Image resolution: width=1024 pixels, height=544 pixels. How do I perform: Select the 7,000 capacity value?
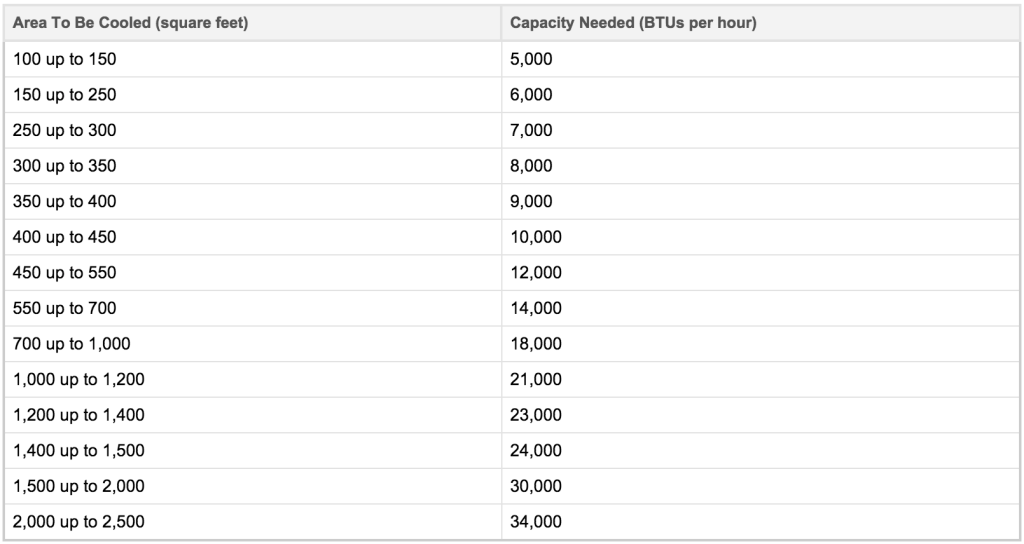531,130
